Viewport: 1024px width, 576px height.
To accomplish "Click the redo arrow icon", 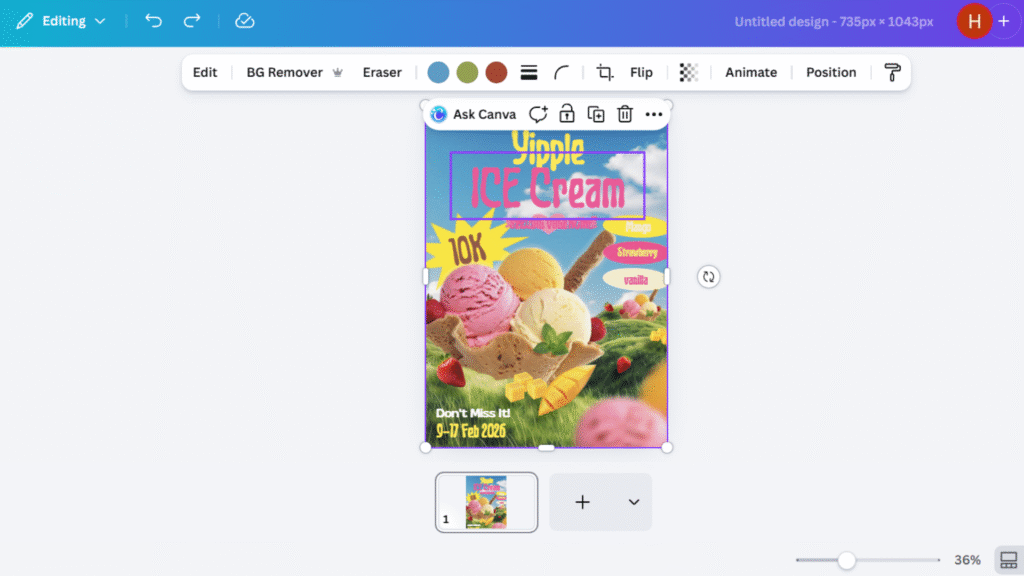I will tap(192, 21).
